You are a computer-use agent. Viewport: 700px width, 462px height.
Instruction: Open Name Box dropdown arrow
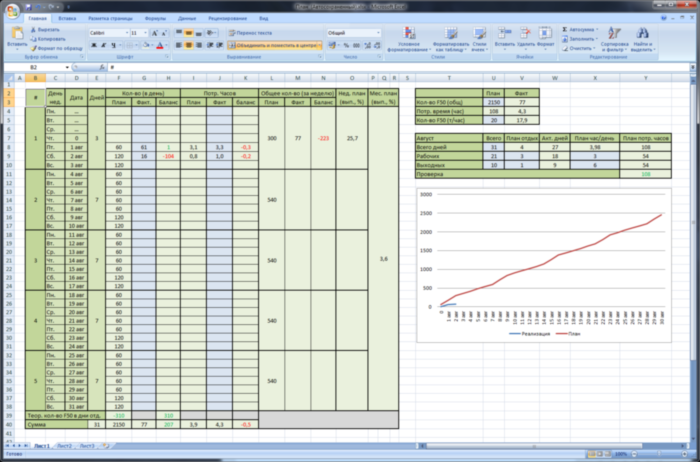(x=67, y=67)
